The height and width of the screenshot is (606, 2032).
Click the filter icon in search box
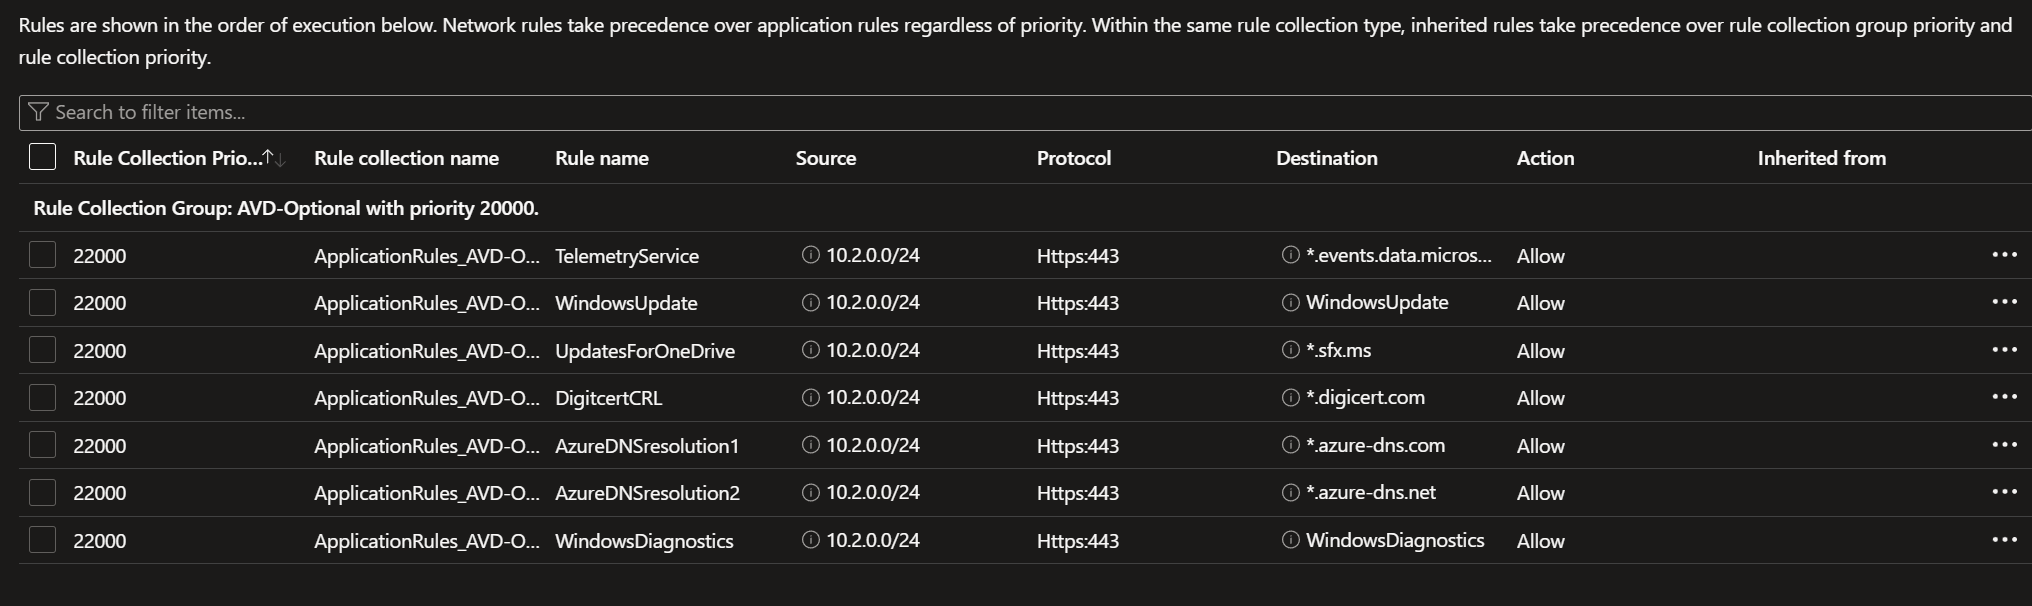[38, 112]
